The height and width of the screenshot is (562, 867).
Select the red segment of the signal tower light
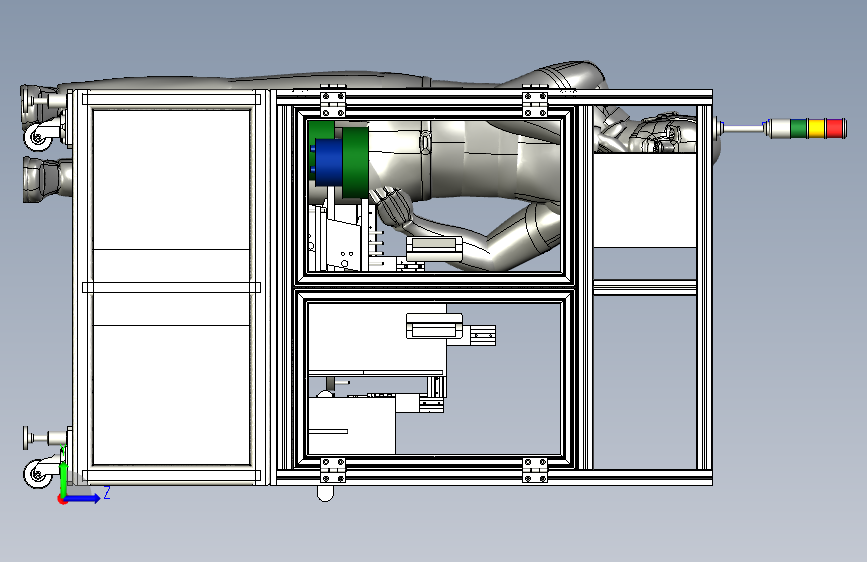click(836, 128)
